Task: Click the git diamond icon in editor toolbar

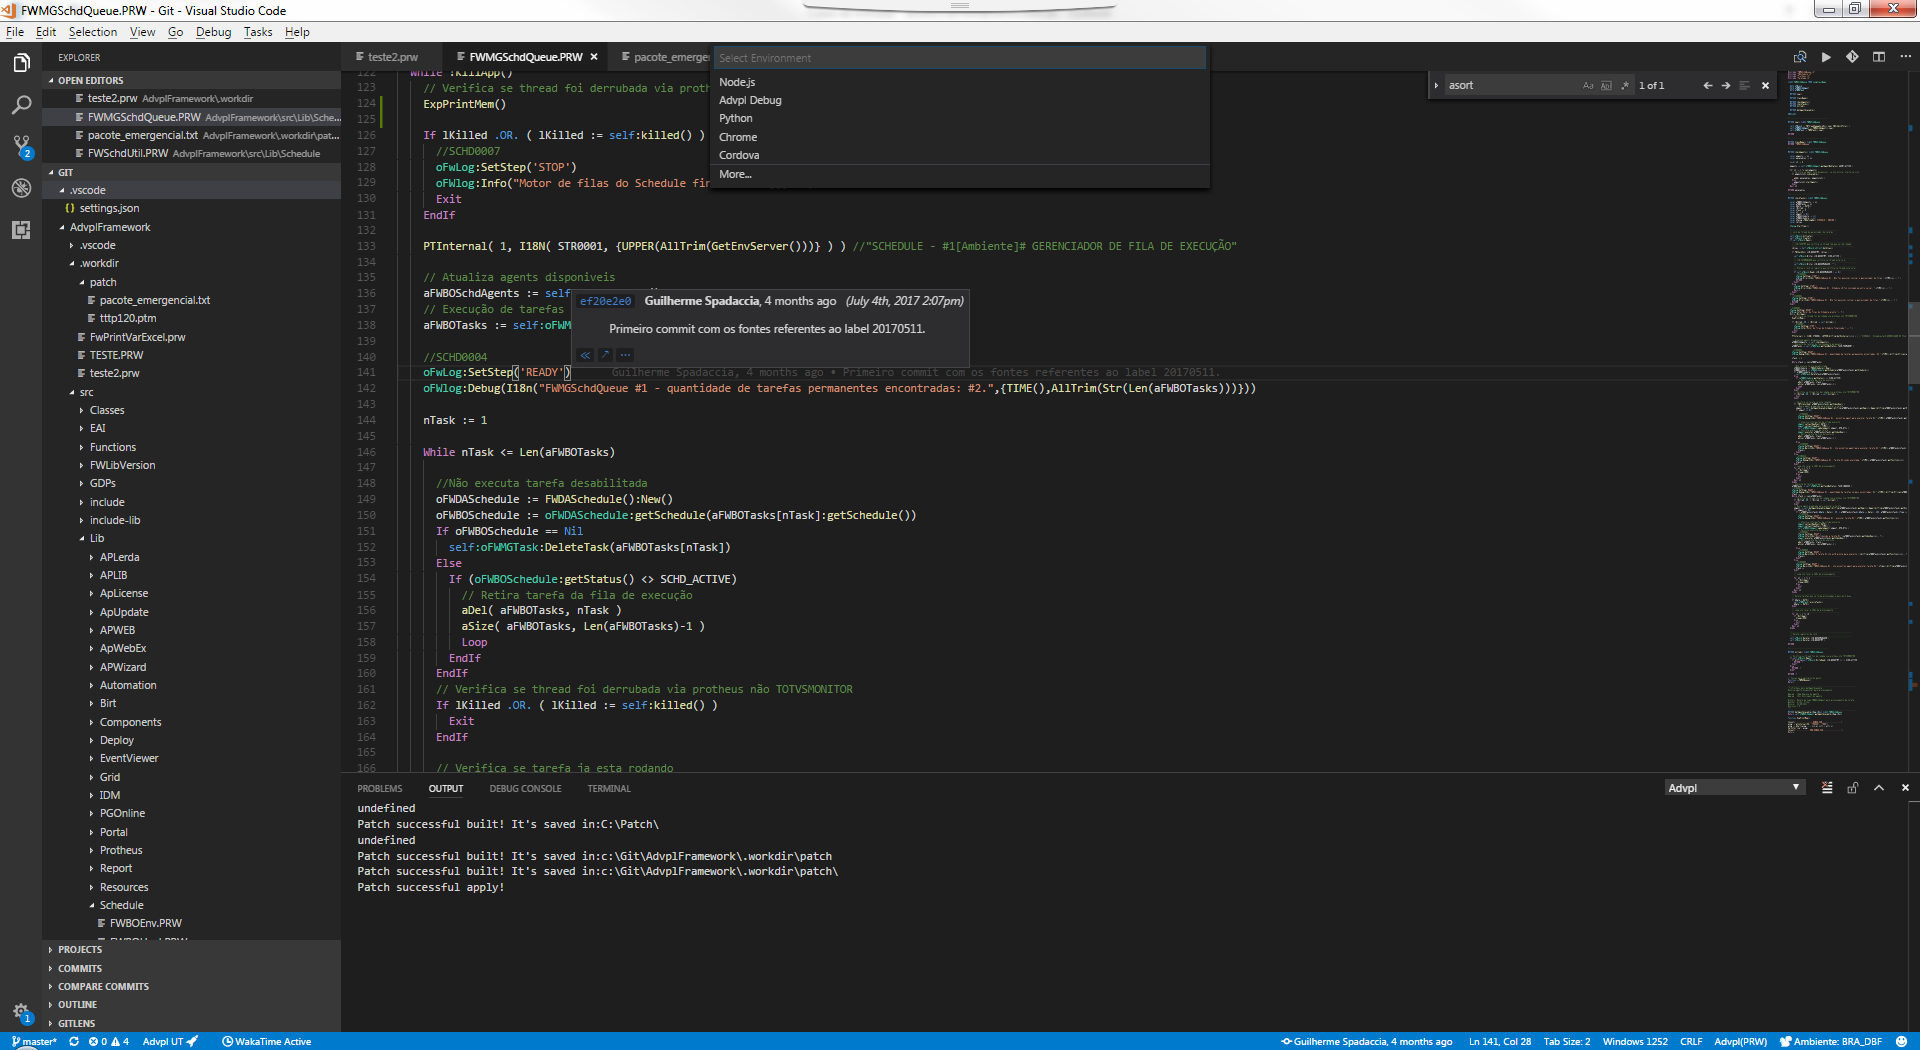Action: click(1852, 57)
